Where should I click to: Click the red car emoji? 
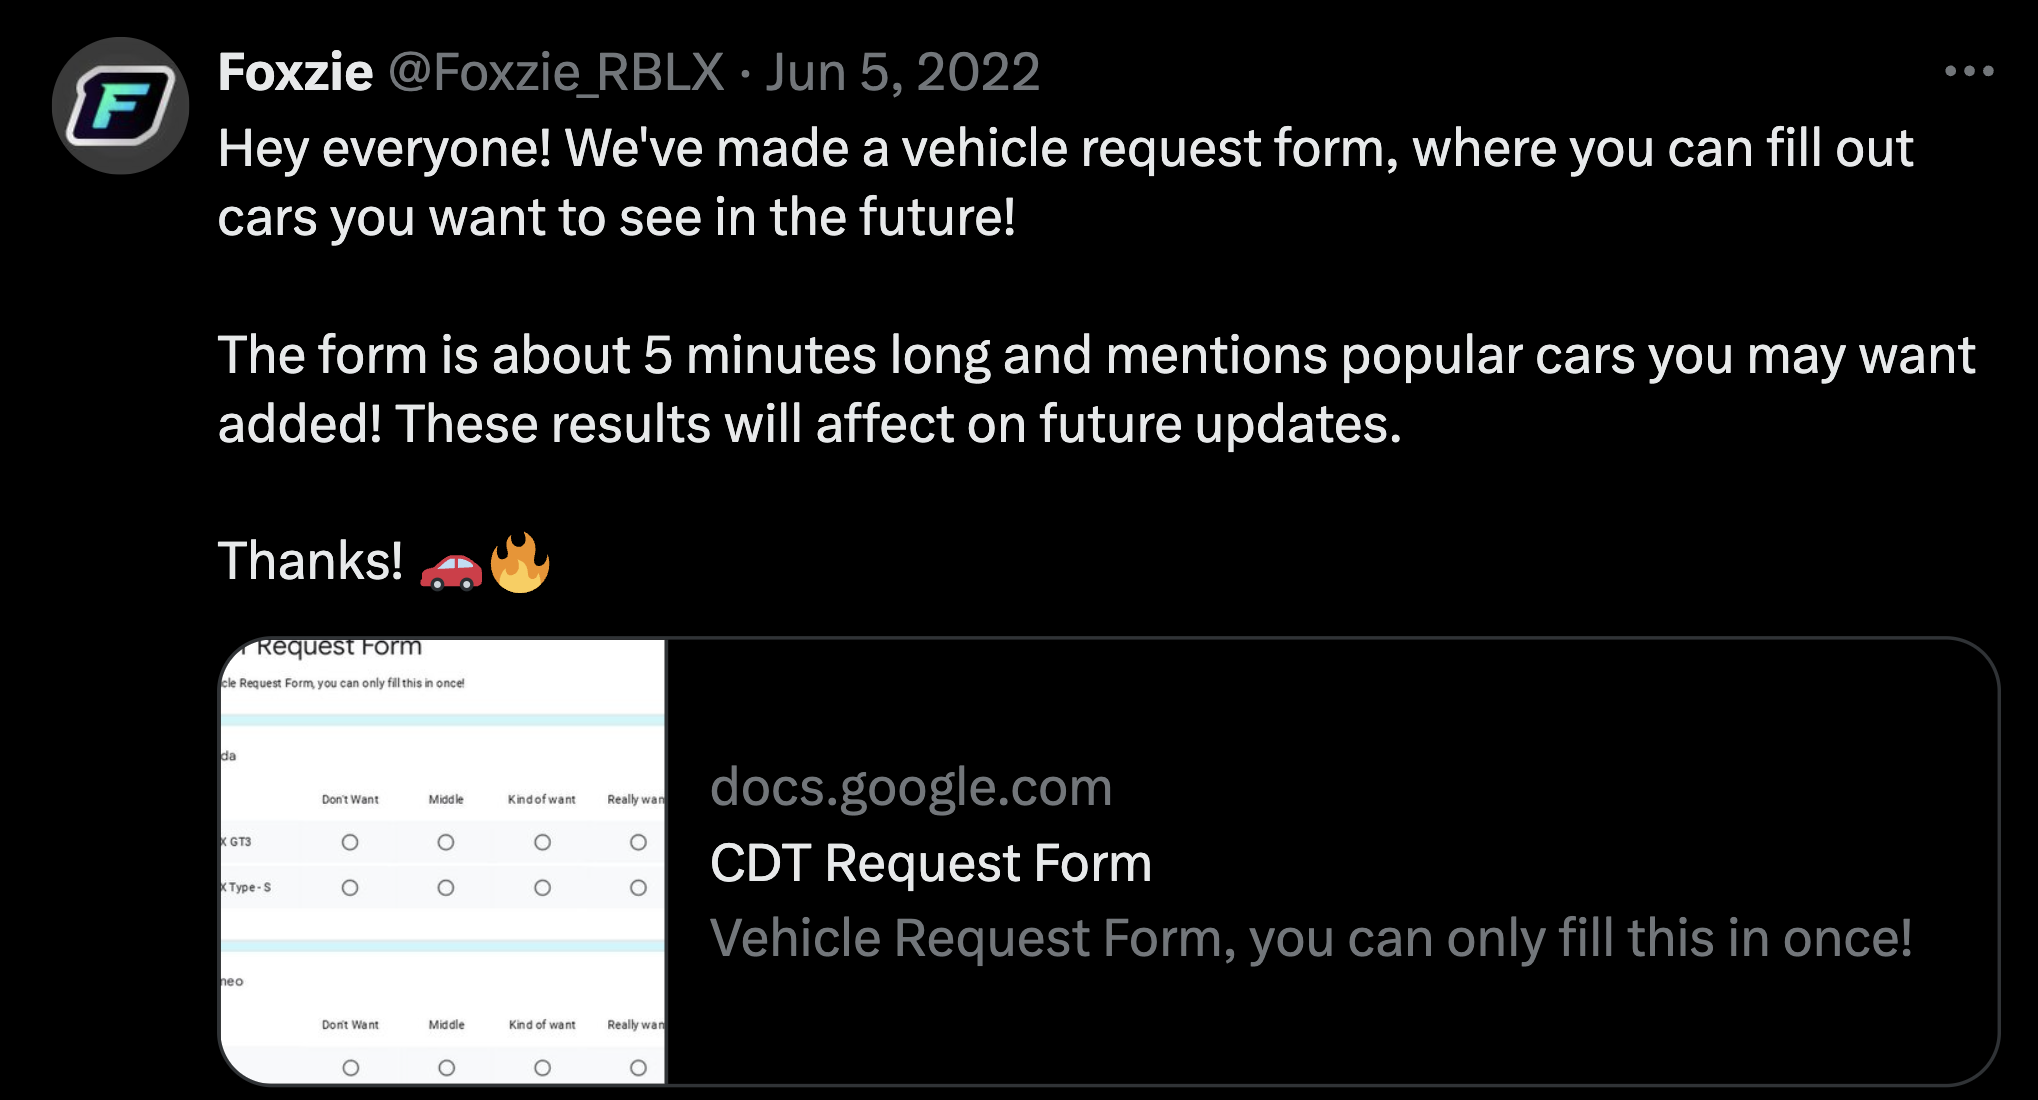(x=451, y=569)
